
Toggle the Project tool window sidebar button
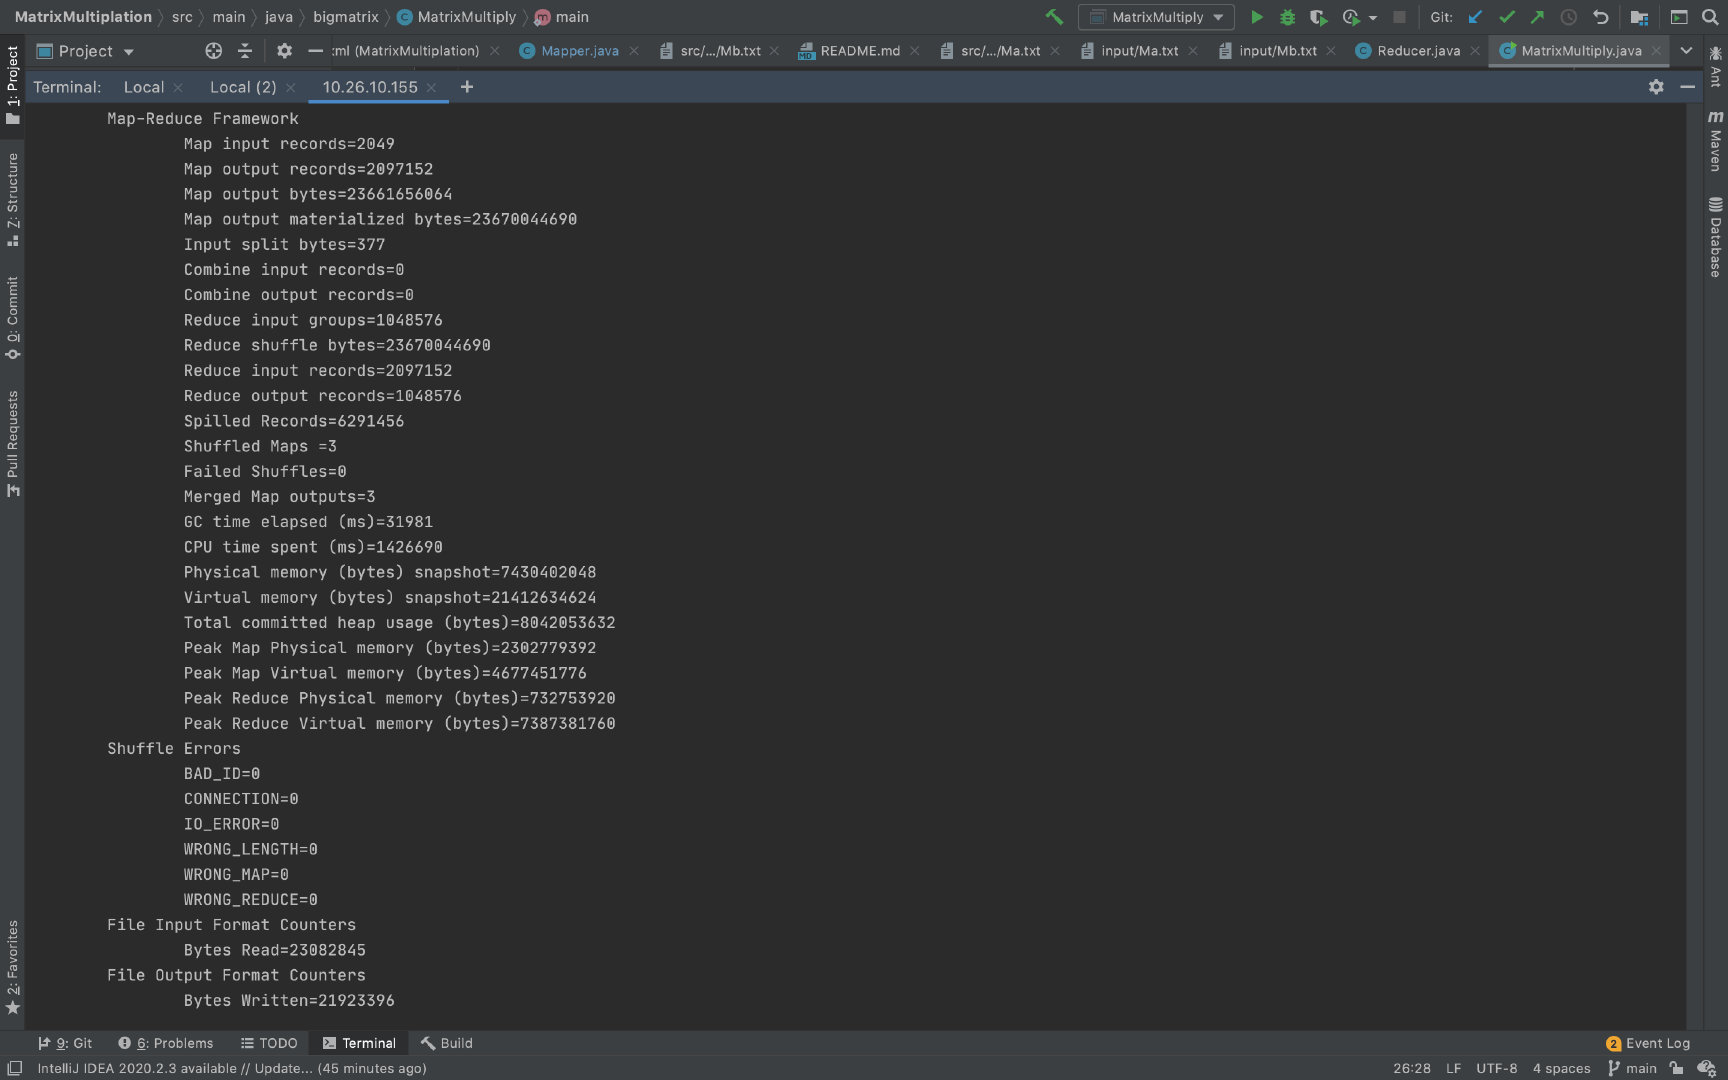(x=12, y=85)
